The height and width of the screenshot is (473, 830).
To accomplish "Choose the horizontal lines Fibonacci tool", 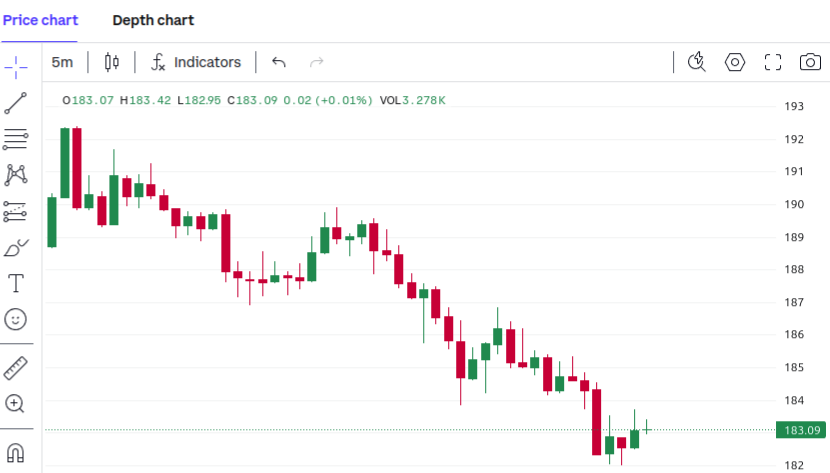I will click(16, 139).
